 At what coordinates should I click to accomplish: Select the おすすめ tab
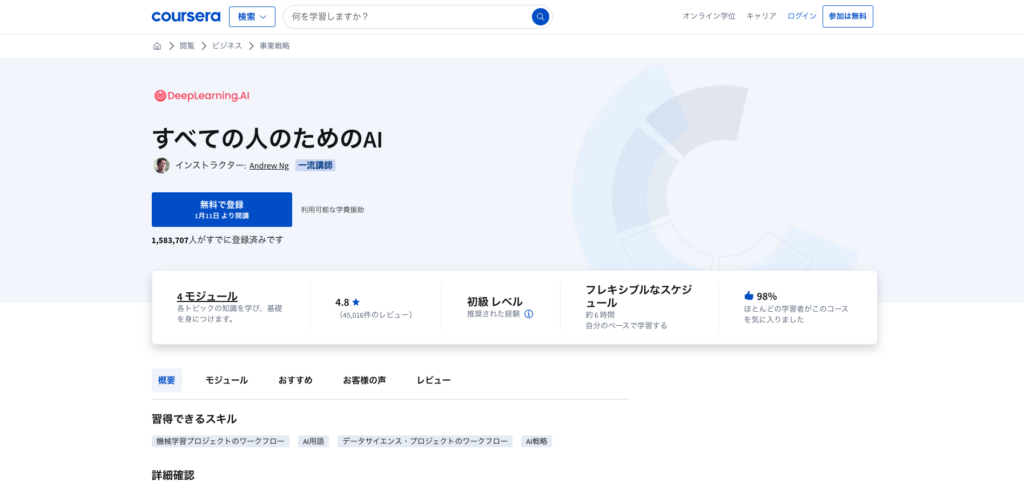pyautogui.click(x=295, y=380)
